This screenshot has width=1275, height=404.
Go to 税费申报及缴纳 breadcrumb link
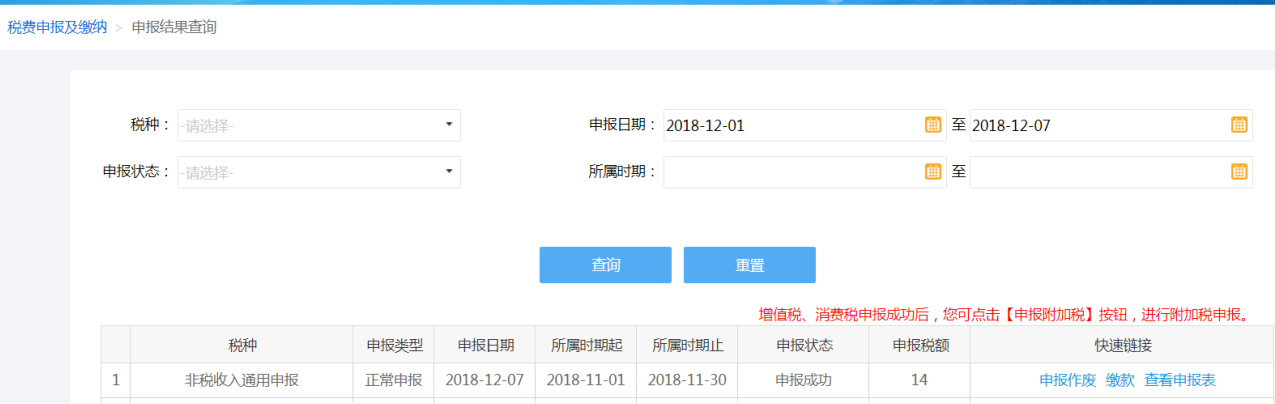[x=57, y=27]
